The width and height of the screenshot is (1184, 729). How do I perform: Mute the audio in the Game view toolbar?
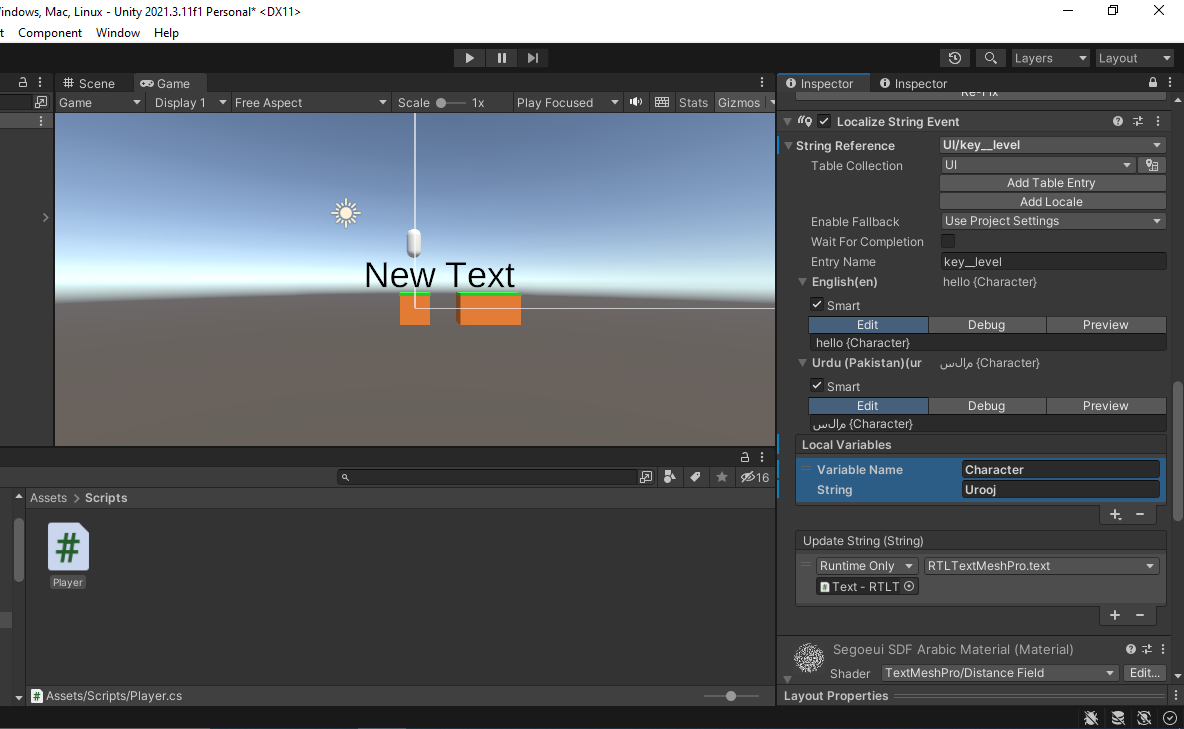[x=636, y=102]
